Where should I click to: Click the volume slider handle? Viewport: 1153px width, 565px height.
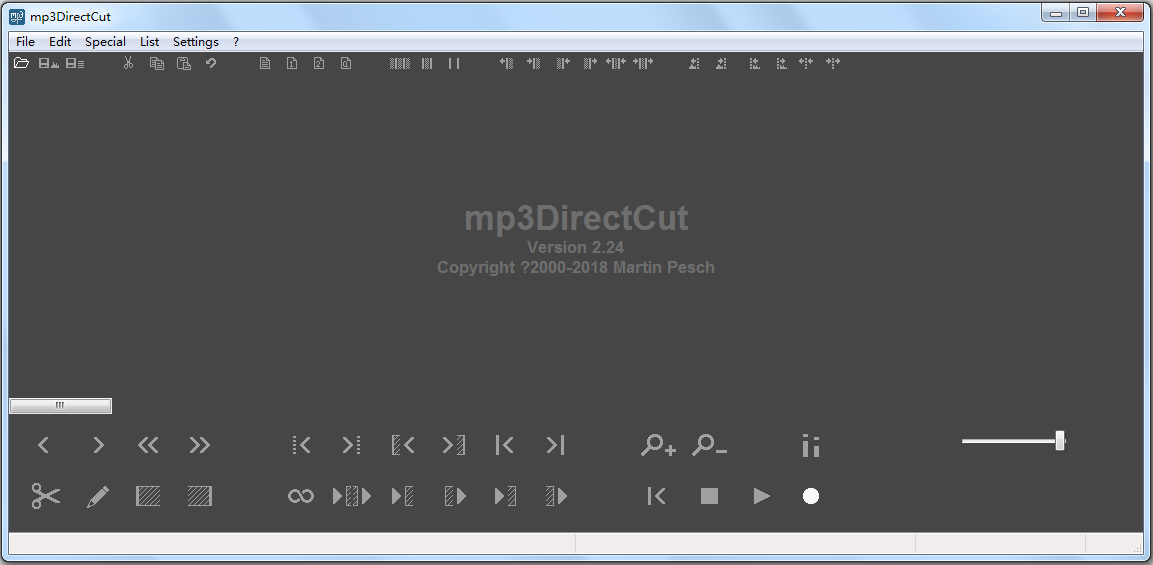pos(1060,441)
